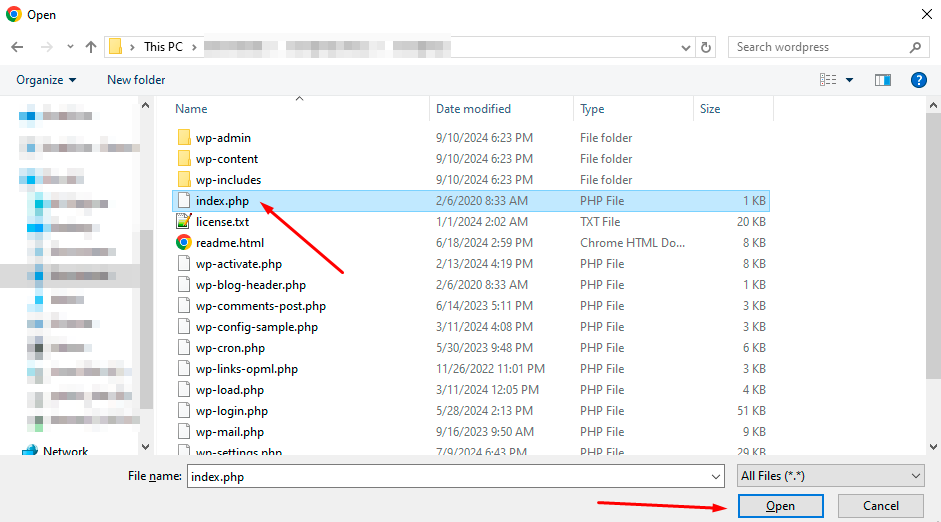Sort by the Size column header
Viewport: 941px width, 522px height.
click(x=710, y=109)
